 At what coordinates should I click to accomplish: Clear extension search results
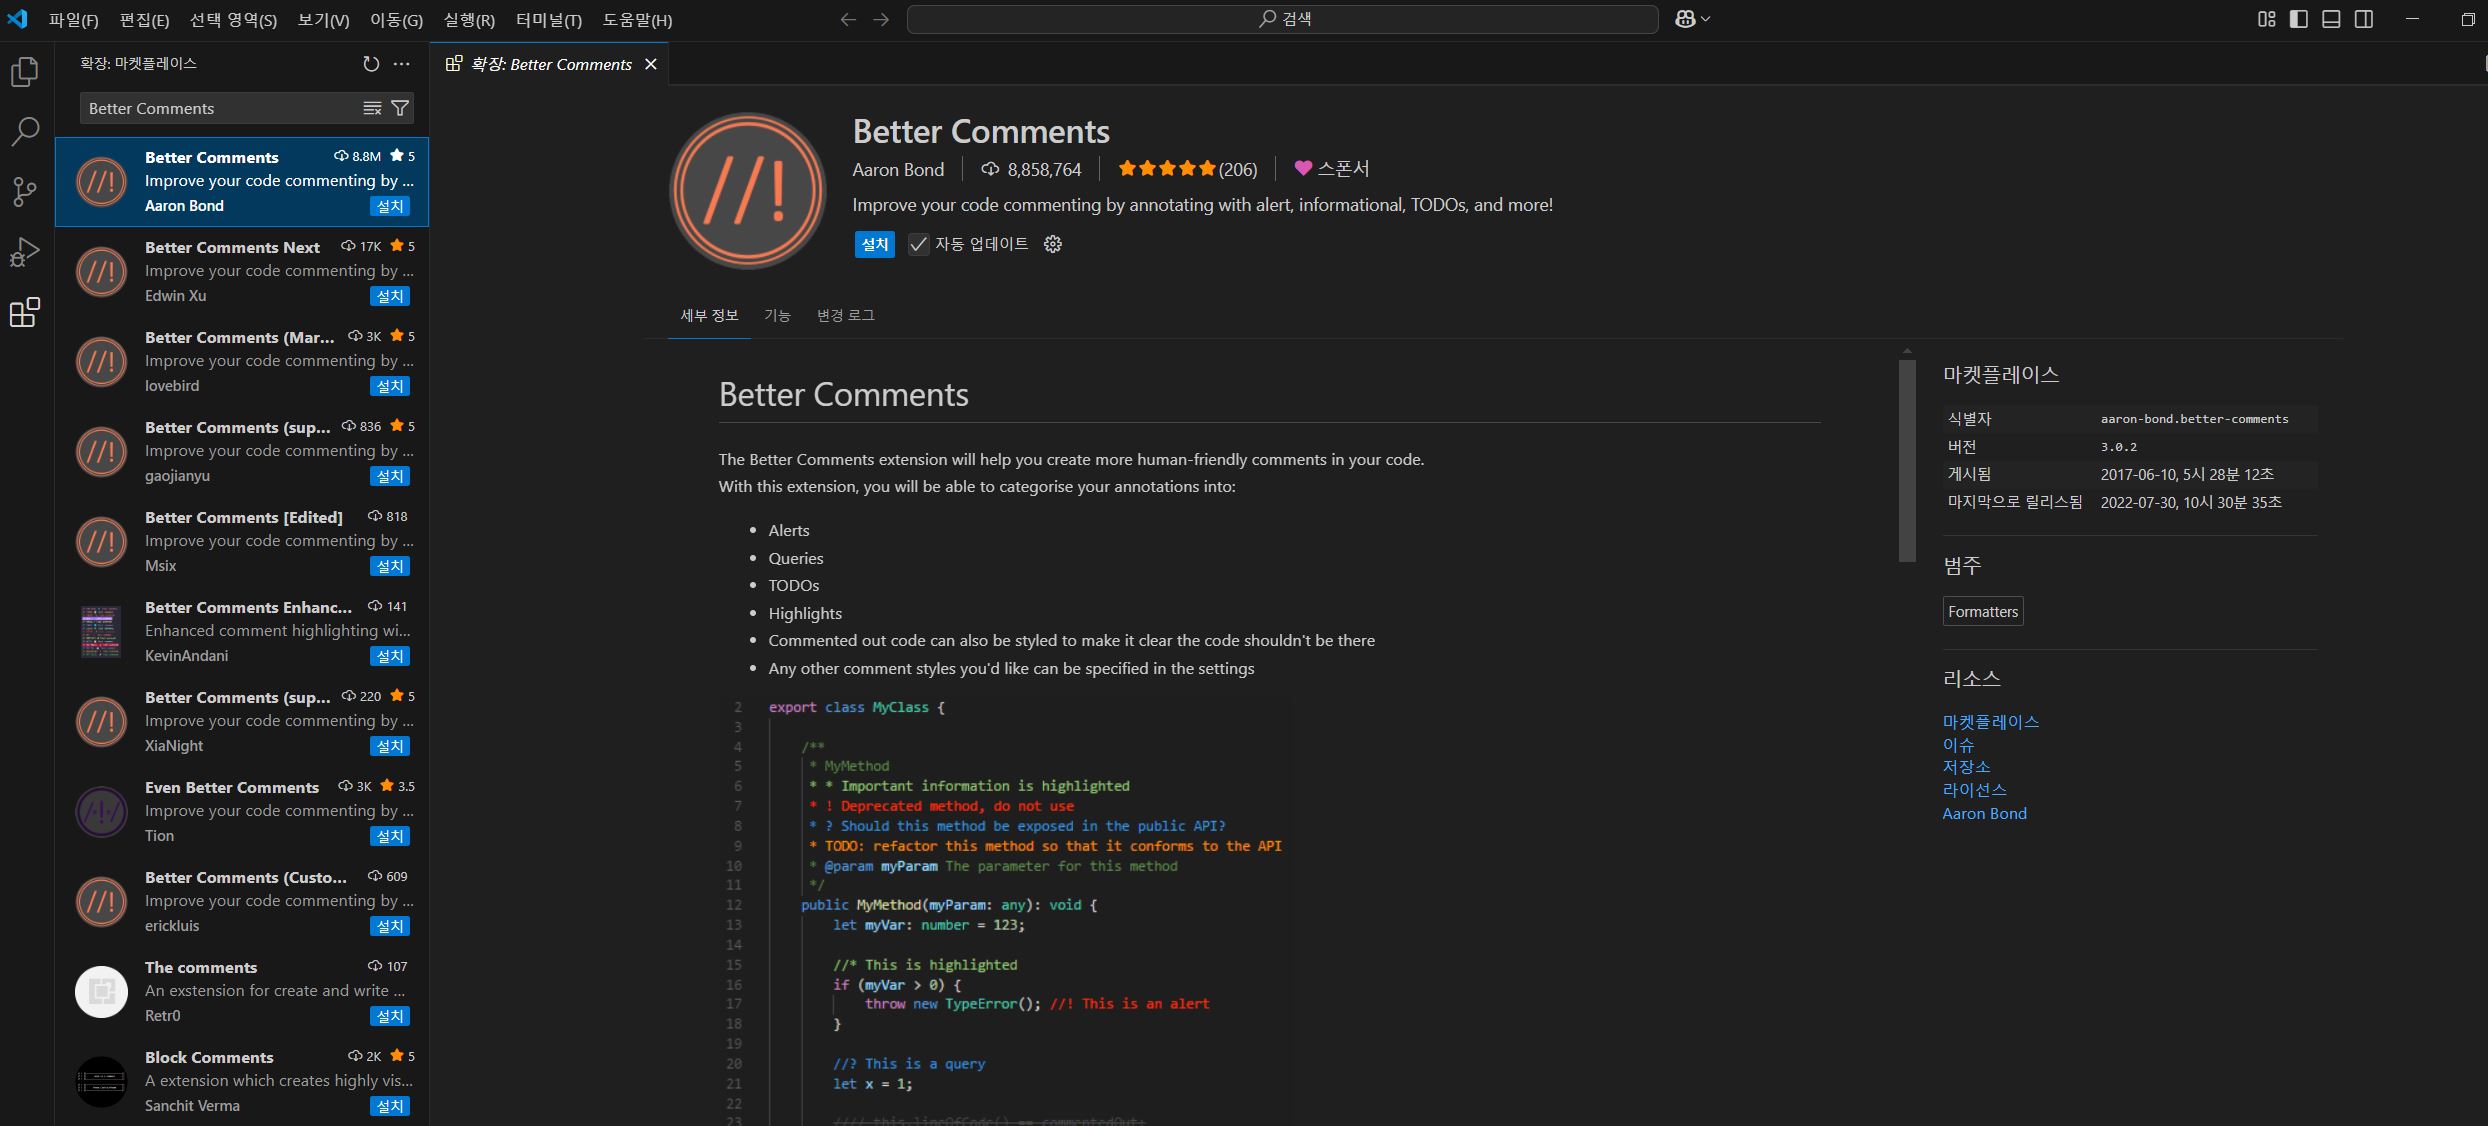click(372, 108)
